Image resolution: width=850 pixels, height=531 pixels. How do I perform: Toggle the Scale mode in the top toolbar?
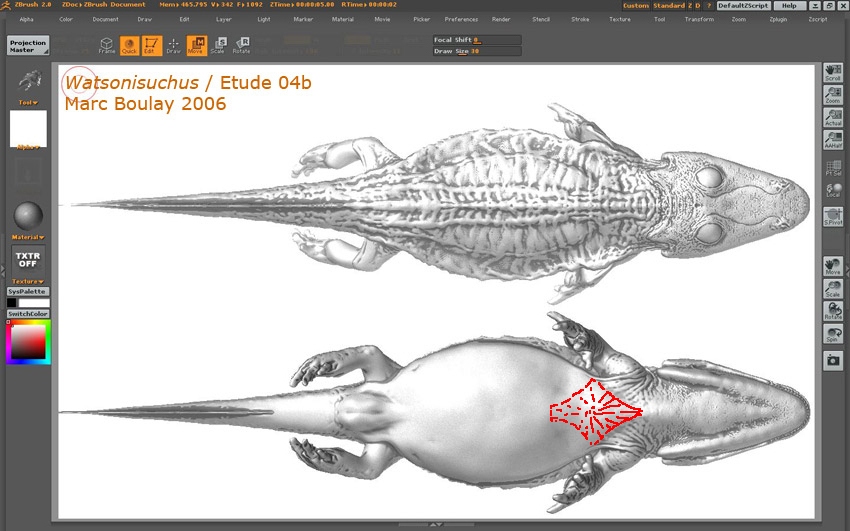pos(218,46)
